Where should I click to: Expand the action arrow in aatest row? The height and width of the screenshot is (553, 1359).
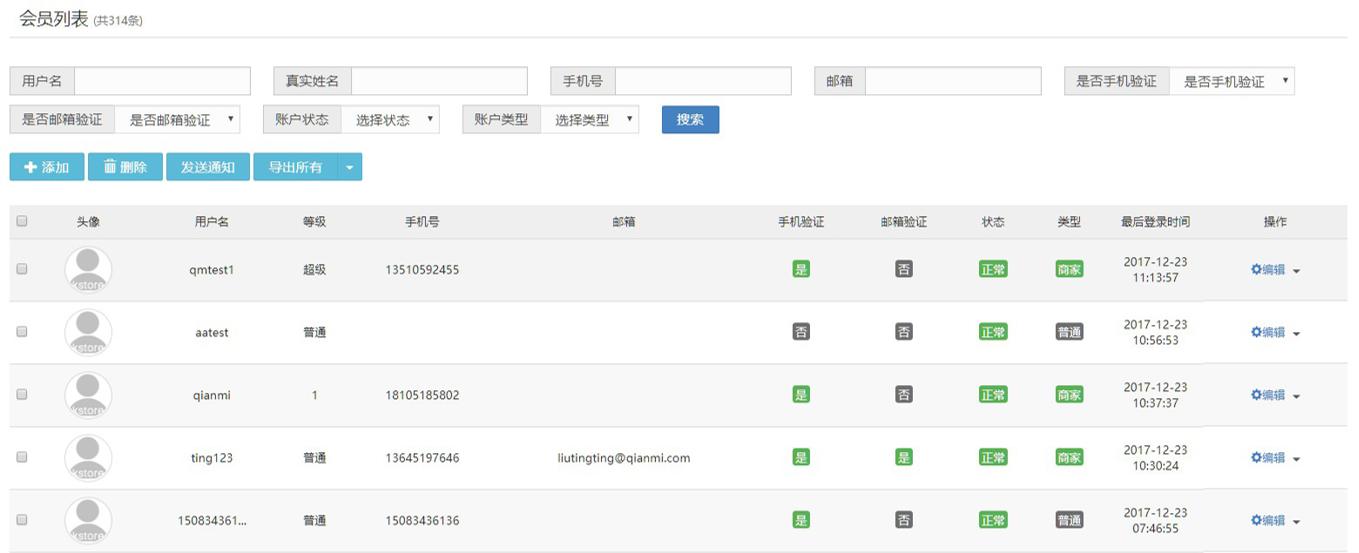pyautogui.click(x=1296, y=334)
